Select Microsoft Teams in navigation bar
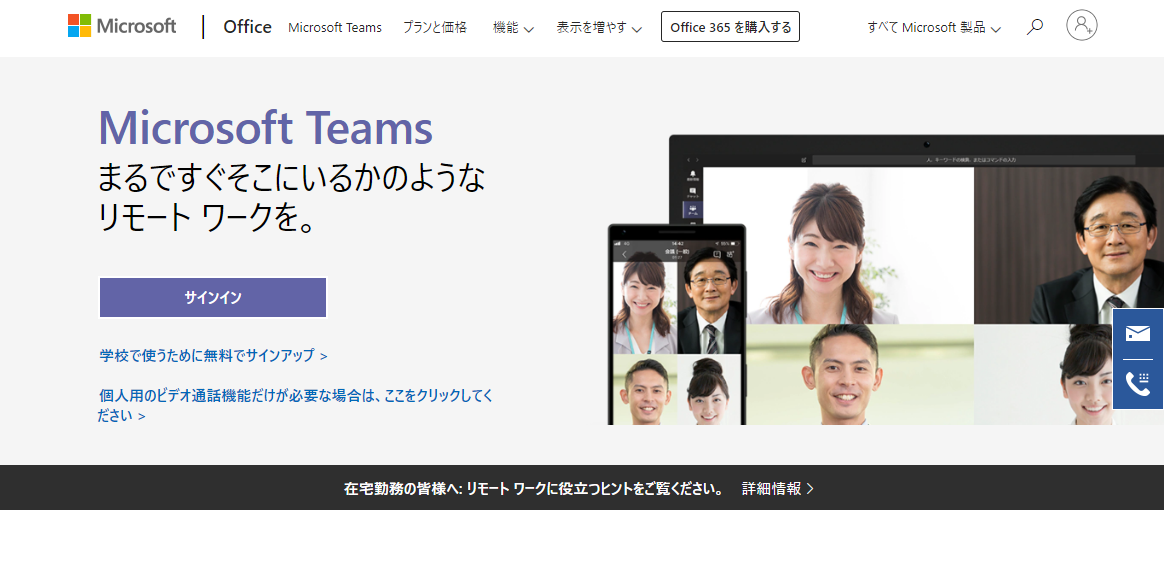Viewport: 1164px width, 567px height. coord(335,28)
